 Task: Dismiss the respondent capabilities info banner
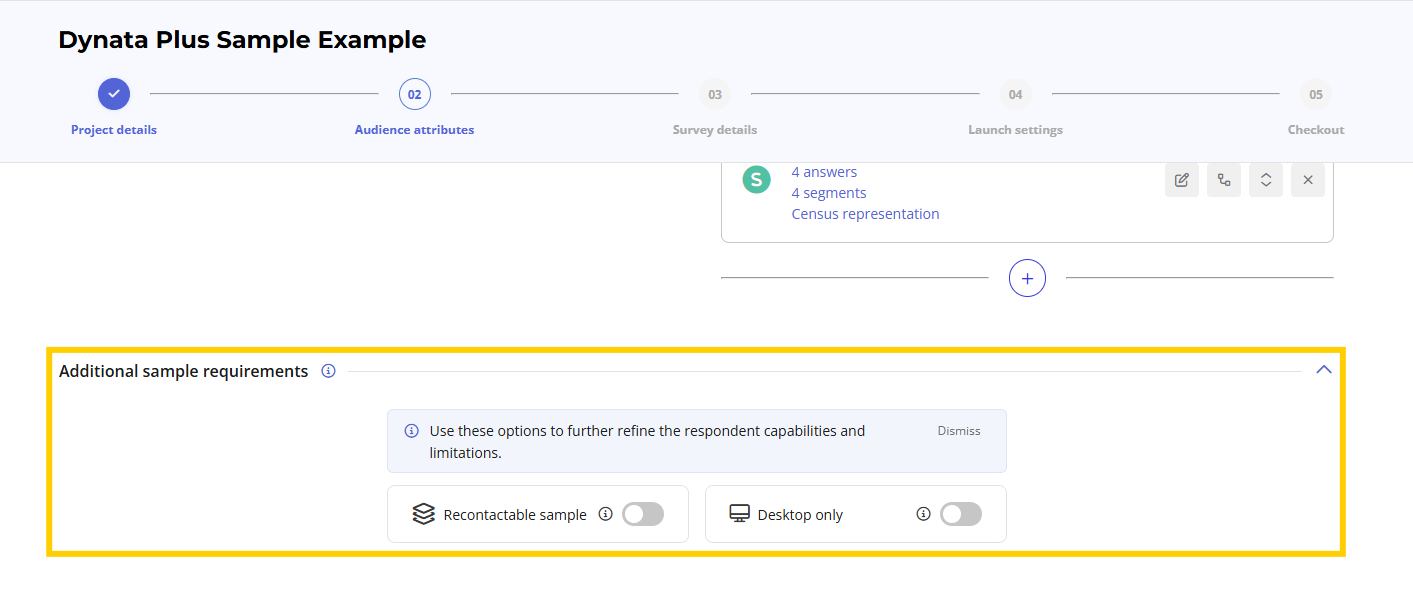[x=959, y=431]
